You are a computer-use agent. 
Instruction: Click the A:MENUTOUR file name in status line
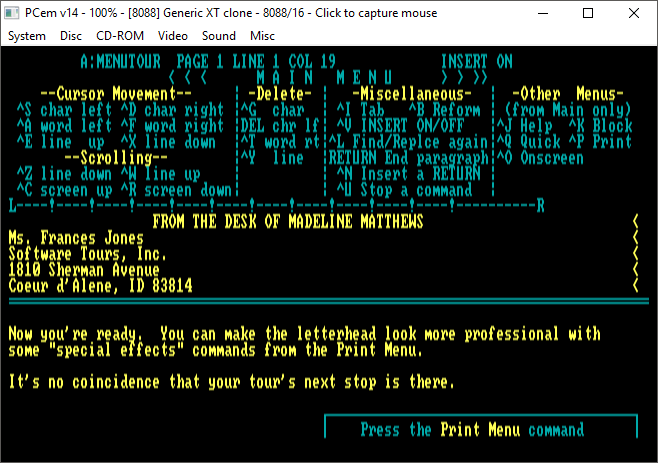120,62
